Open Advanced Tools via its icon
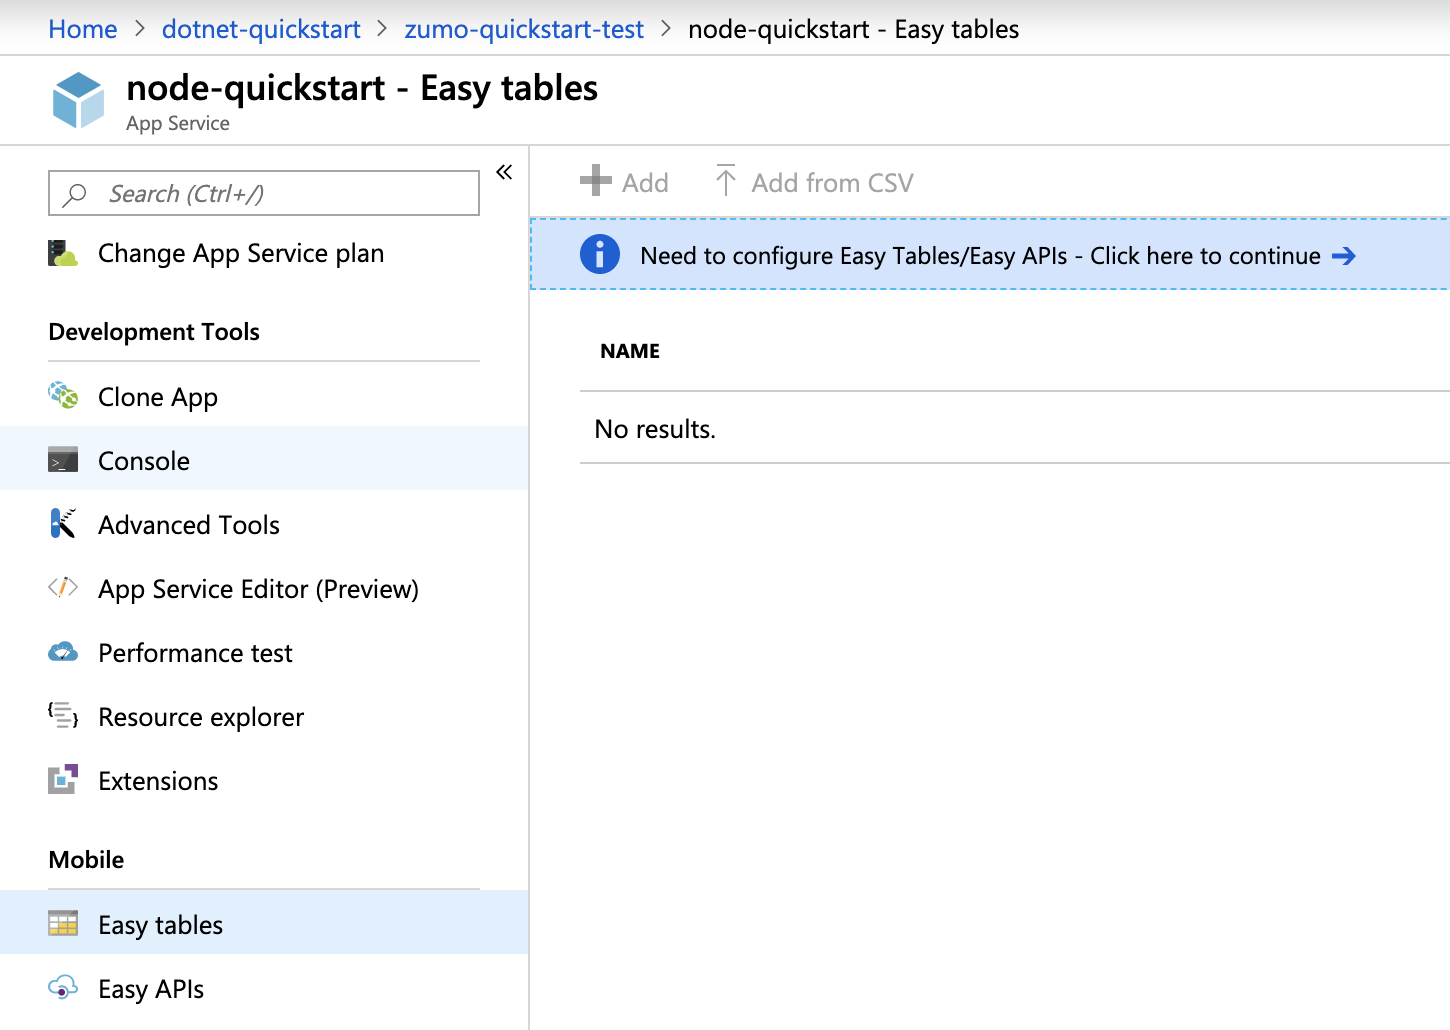 [62, 524]
